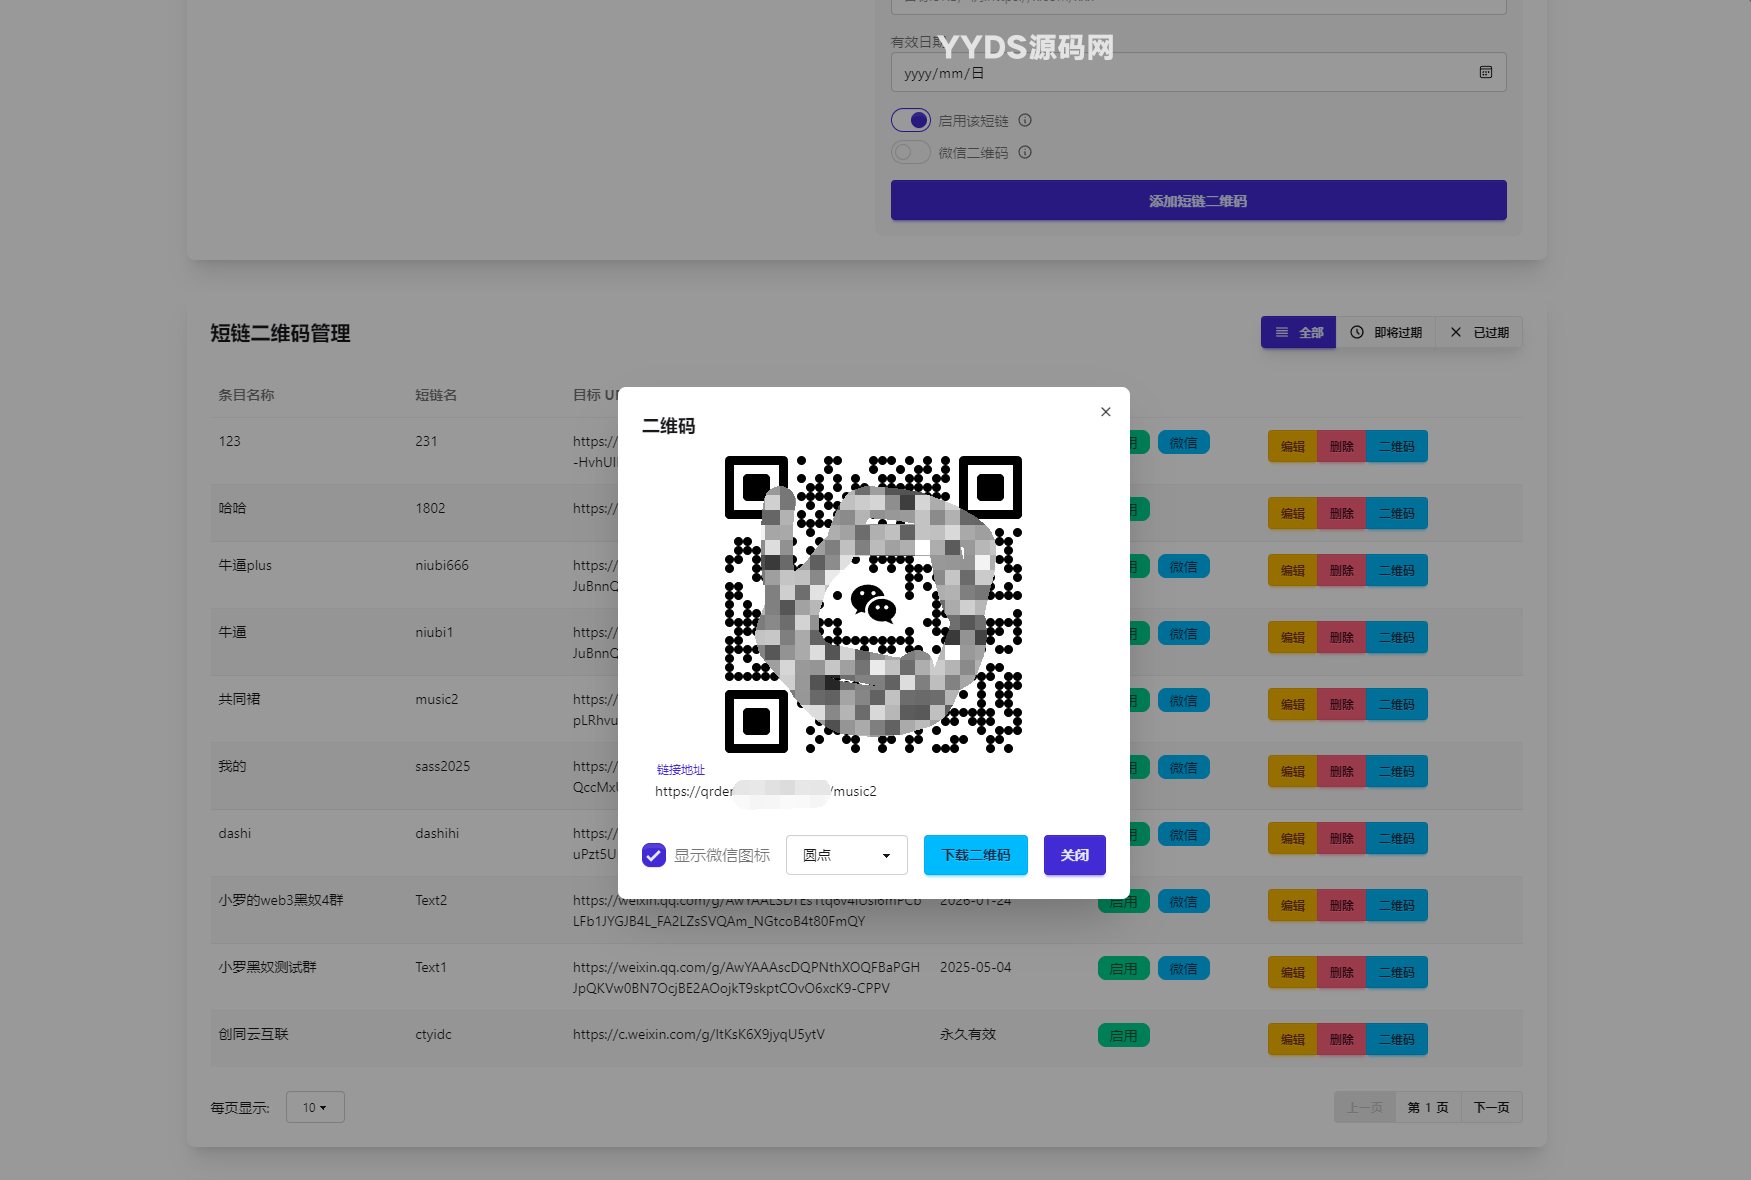Open the 圆点 QR style dropdown
1751x1180 pixels.
[x=846, y=855]
